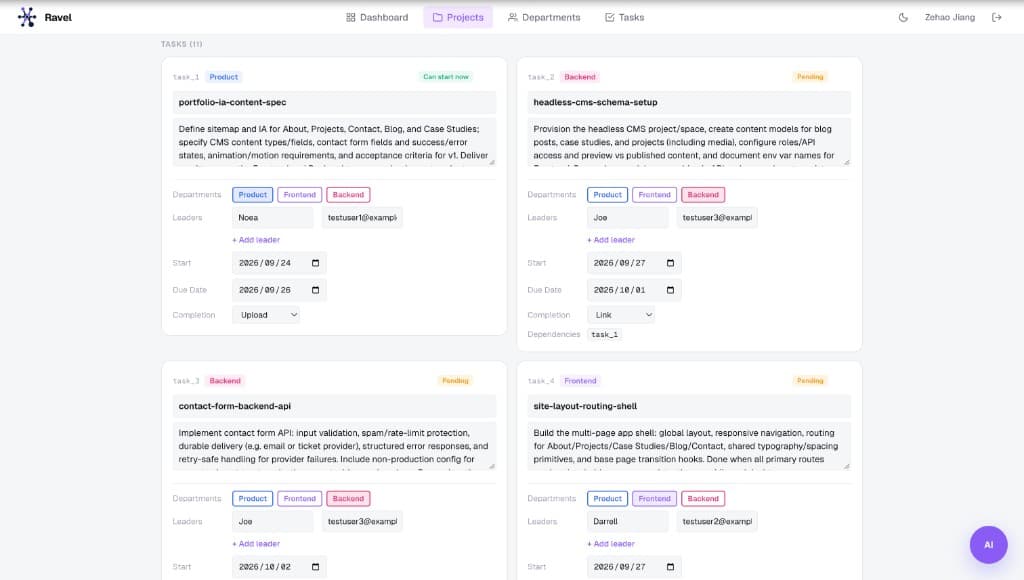
Task: Click the Ravel logo icon
Action: pyautogui.click(x=27, y=17)
